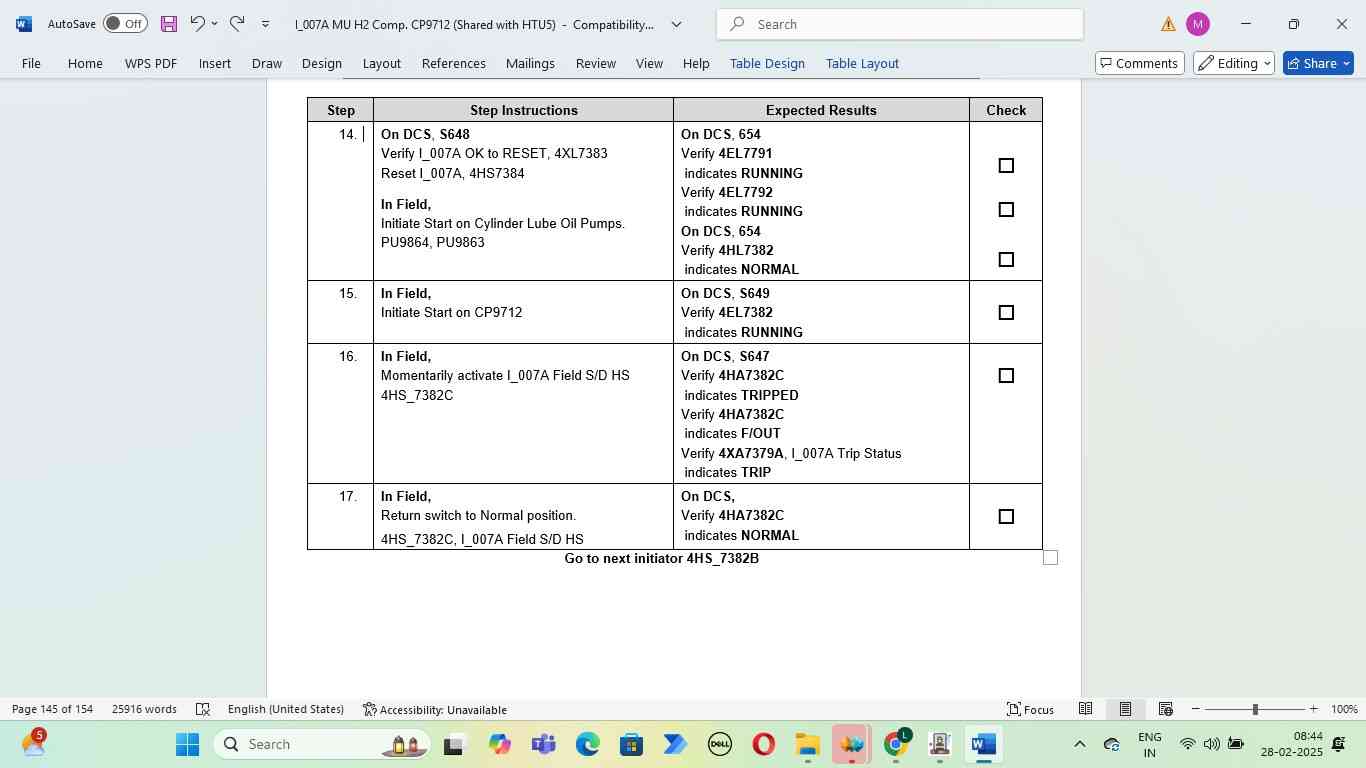Switch to the References tab
The height and width of the screenshot is (768, 1366).
[x=453, y=63]
